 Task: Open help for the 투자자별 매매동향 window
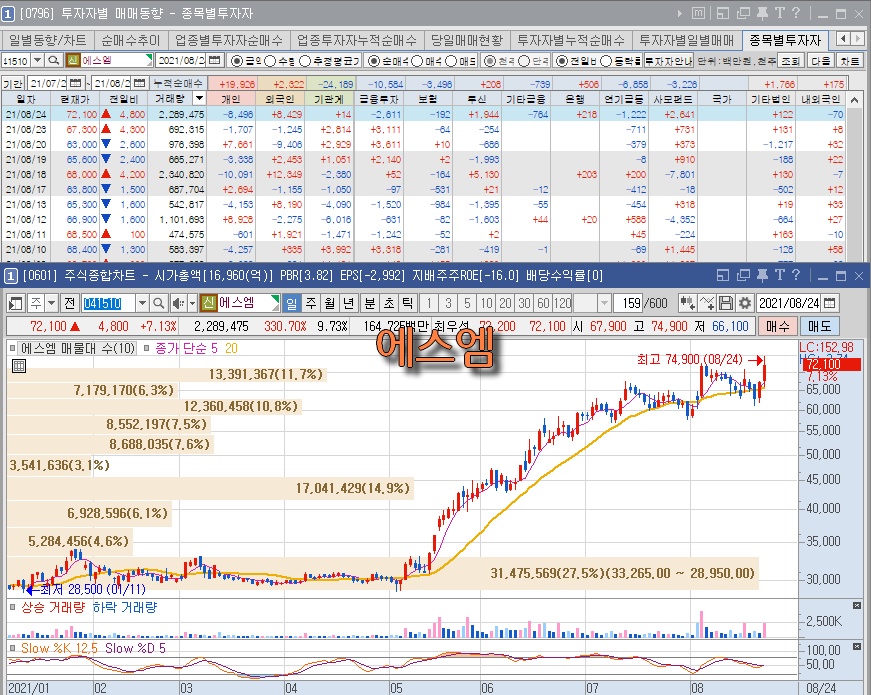pos(795,13)
